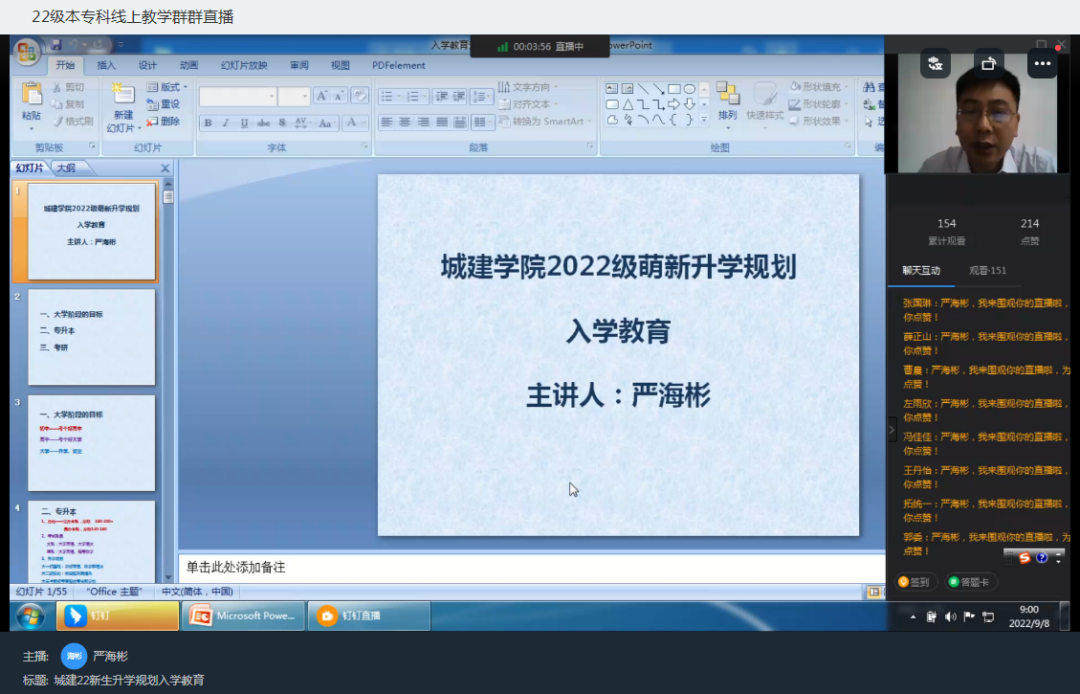
Task: Click the Save icon in quick access toolbar
Action: pos(56,45)
